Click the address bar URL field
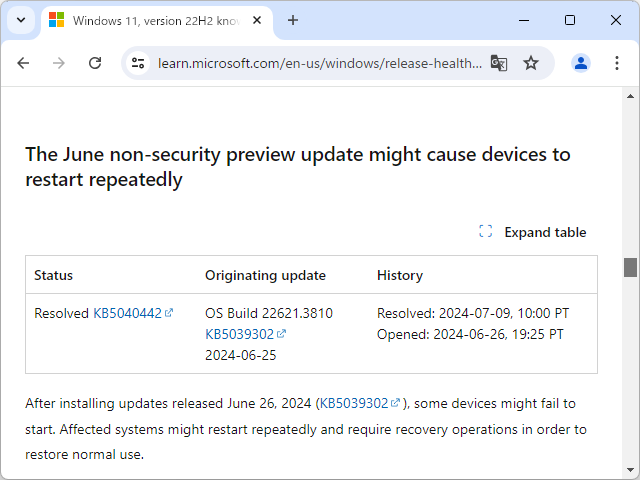This screenshot has width=640, height=480. (x=320, y=63)
